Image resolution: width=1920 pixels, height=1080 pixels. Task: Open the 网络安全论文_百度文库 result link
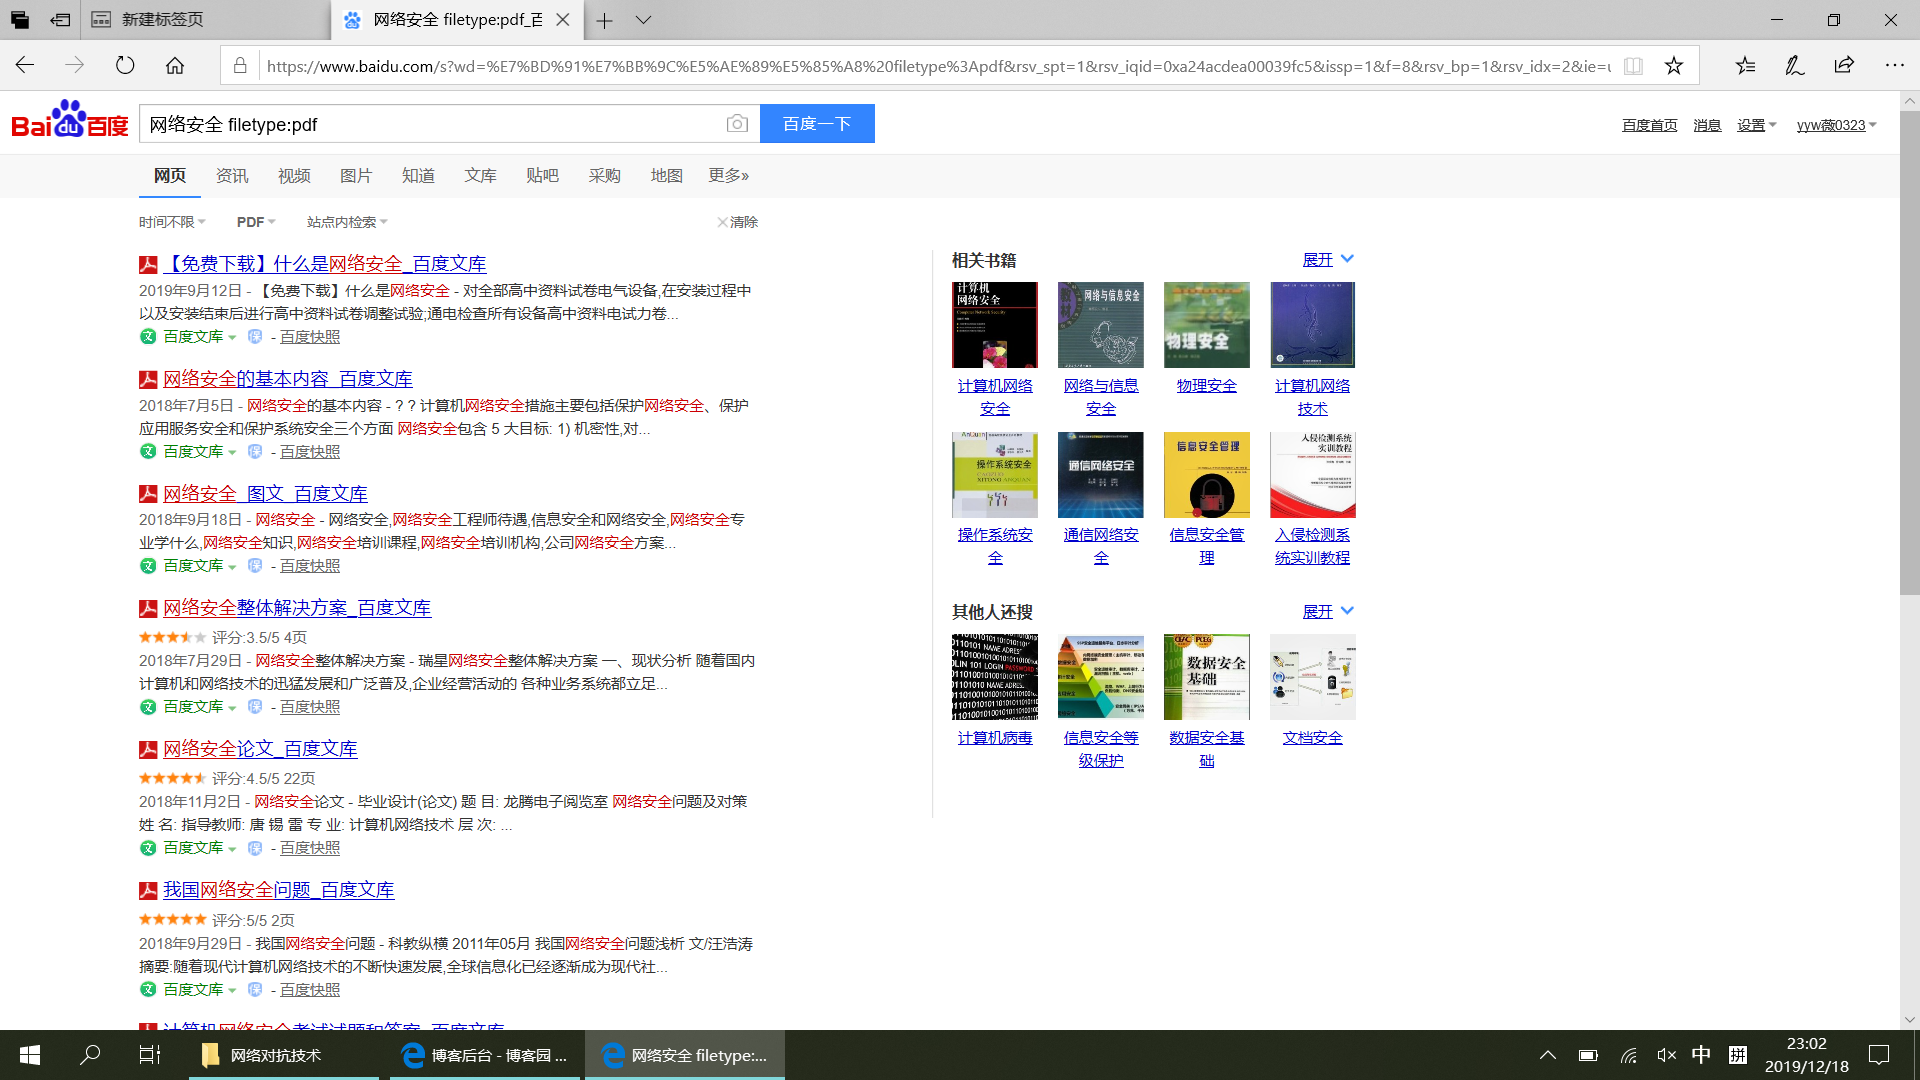coord(260,749)
